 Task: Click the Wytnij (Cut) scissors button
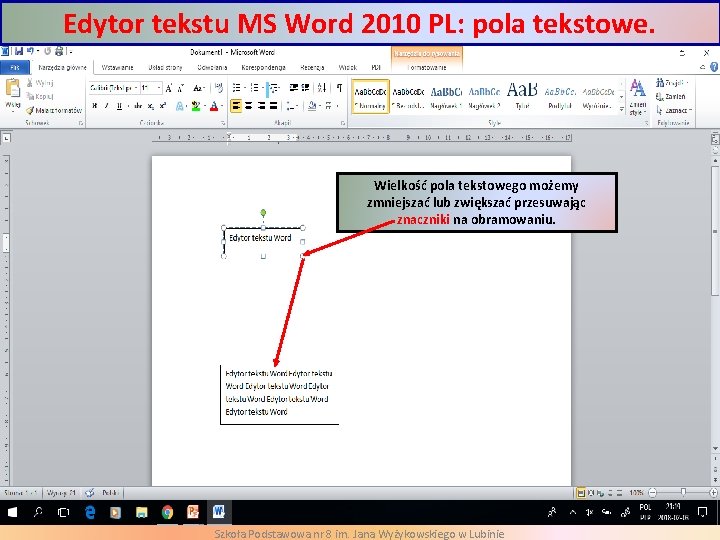pos(40,83)
